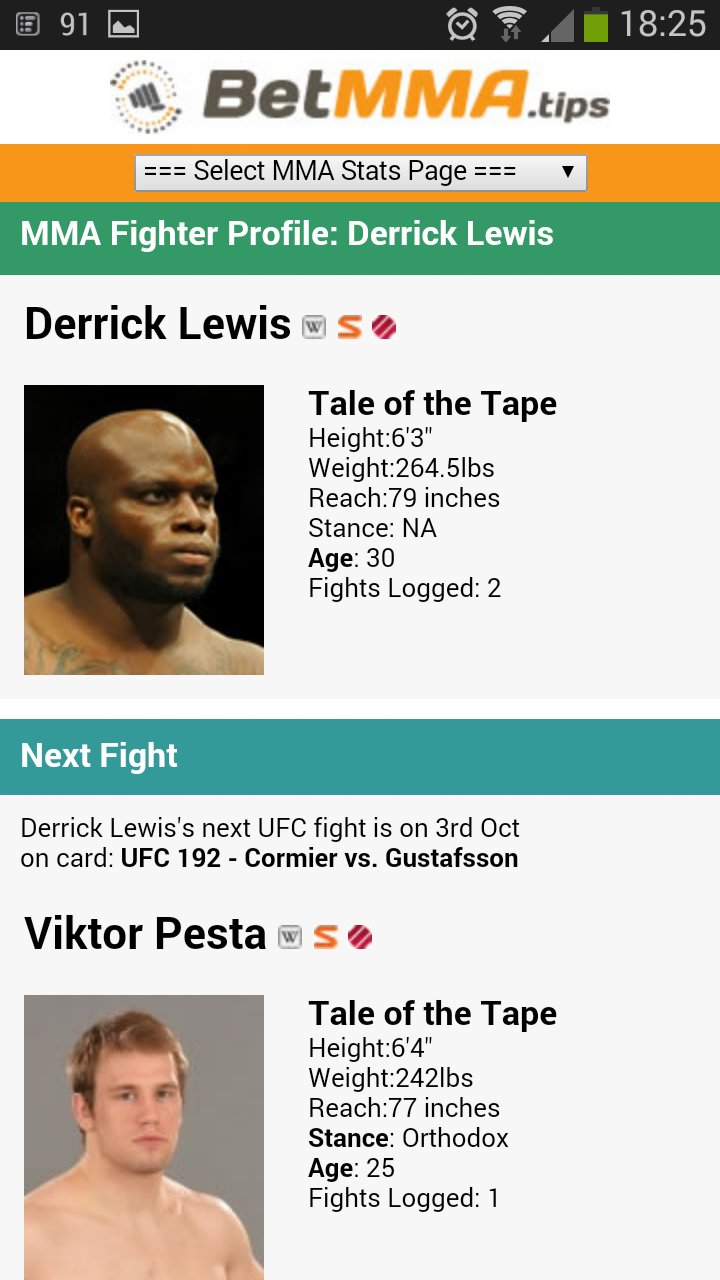Viewport: 720px width, 1280px height.
Task: Open Derrick Lewis's Tapology icon
Action: pos(385,325)
